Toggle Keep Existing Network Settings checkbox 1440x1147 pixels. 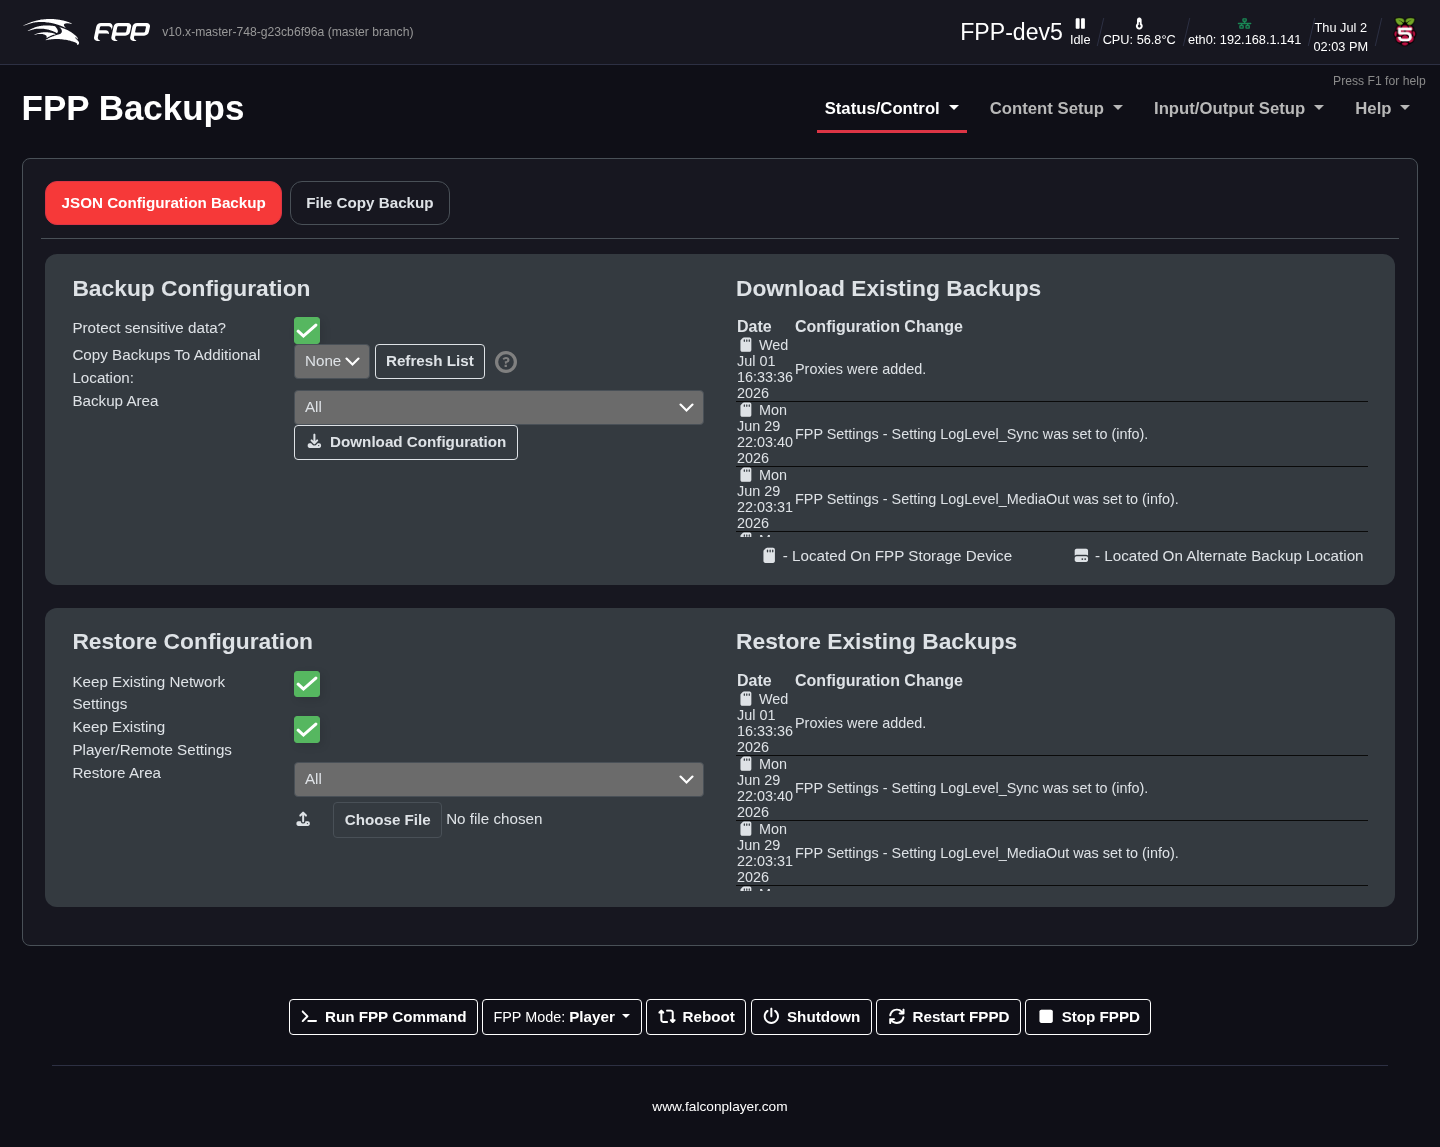coord(307,684)
